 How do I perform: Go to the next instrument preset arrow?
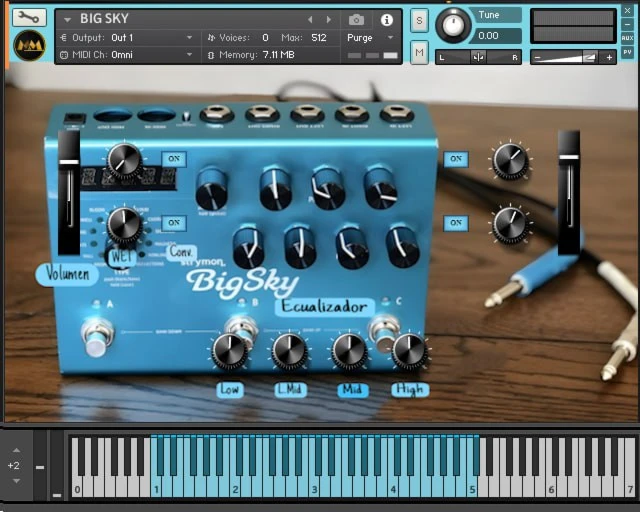point(329,20)
